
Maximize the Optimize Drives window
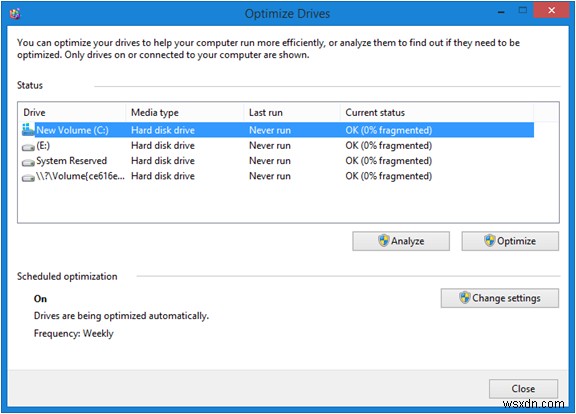coord(522,11)
